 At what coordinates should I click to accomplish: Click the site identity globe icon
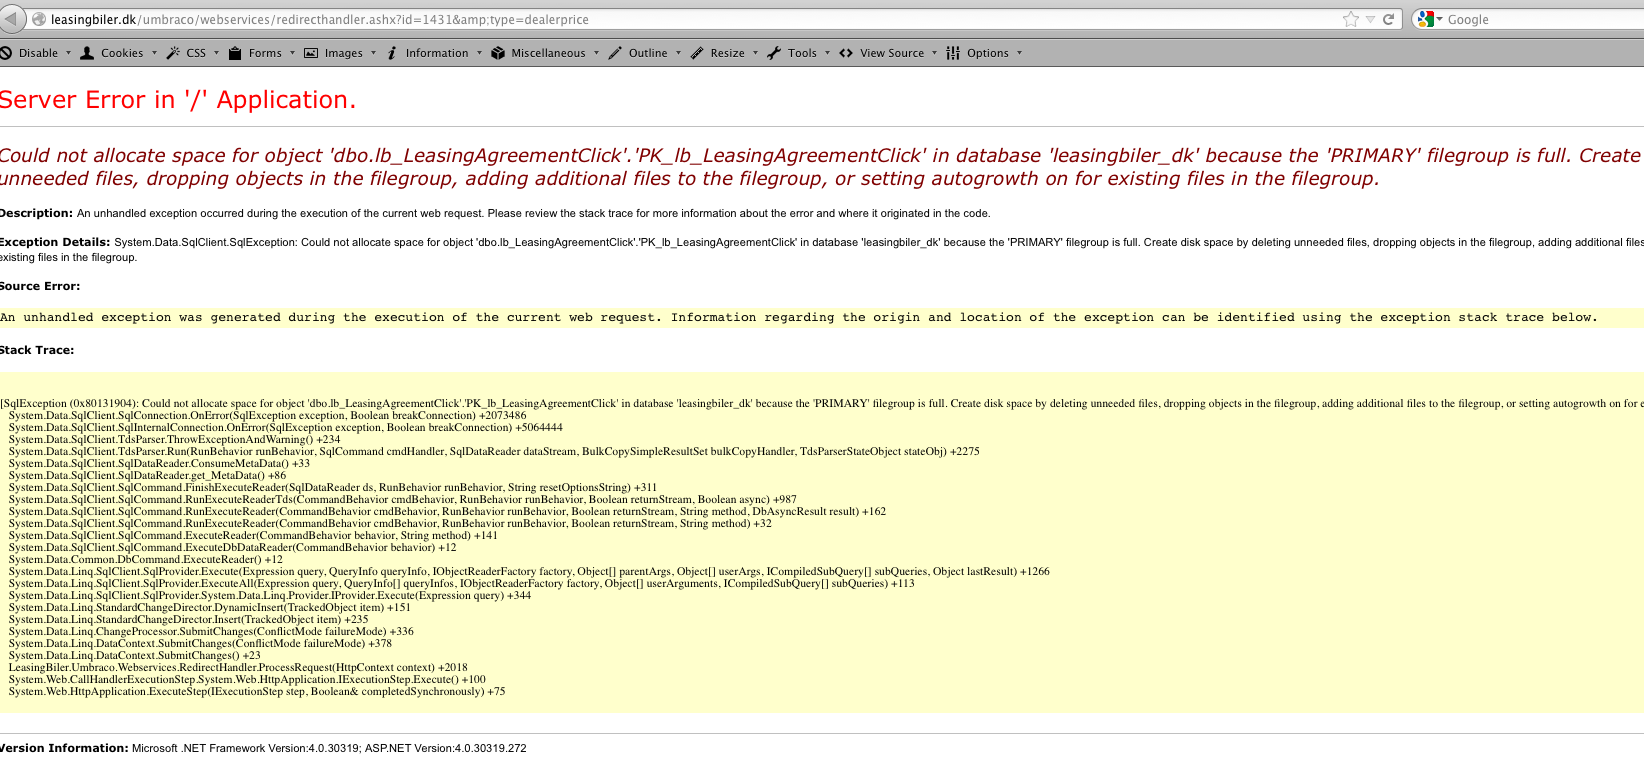click(39, 19)
